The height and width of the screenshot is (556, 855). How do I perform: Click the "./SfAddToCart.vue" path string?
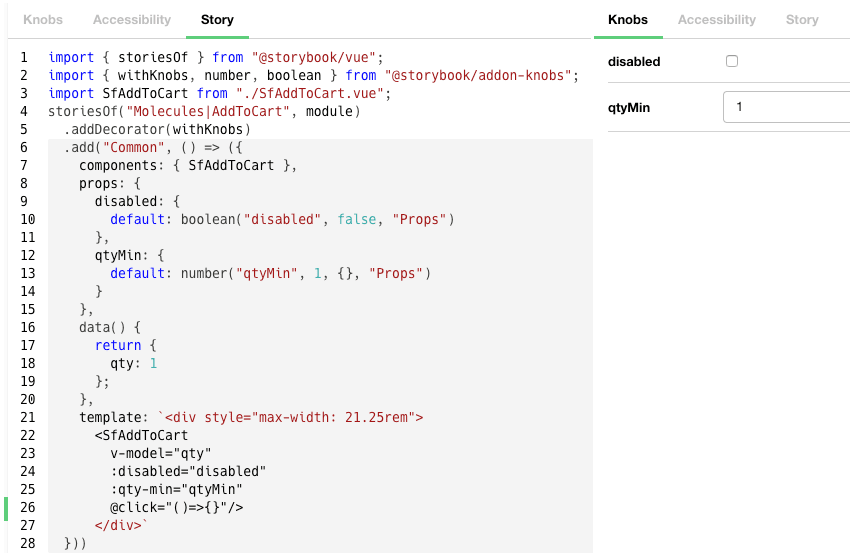tap(310, 93)
